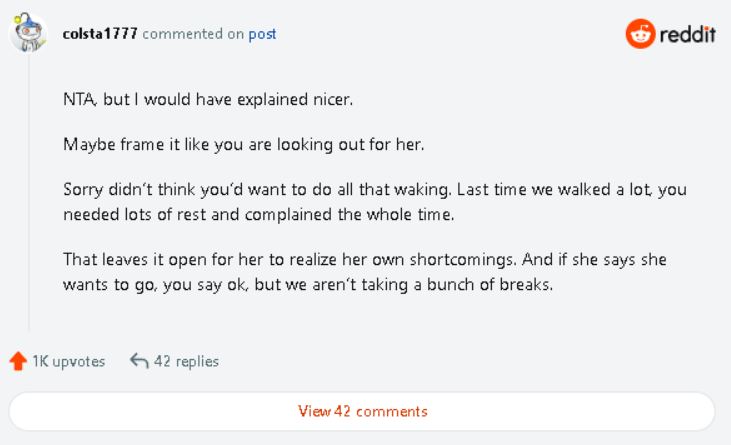The image size is (731, 445).
Task: Open the "42 replies" label
Action: (x=186, y=361)
